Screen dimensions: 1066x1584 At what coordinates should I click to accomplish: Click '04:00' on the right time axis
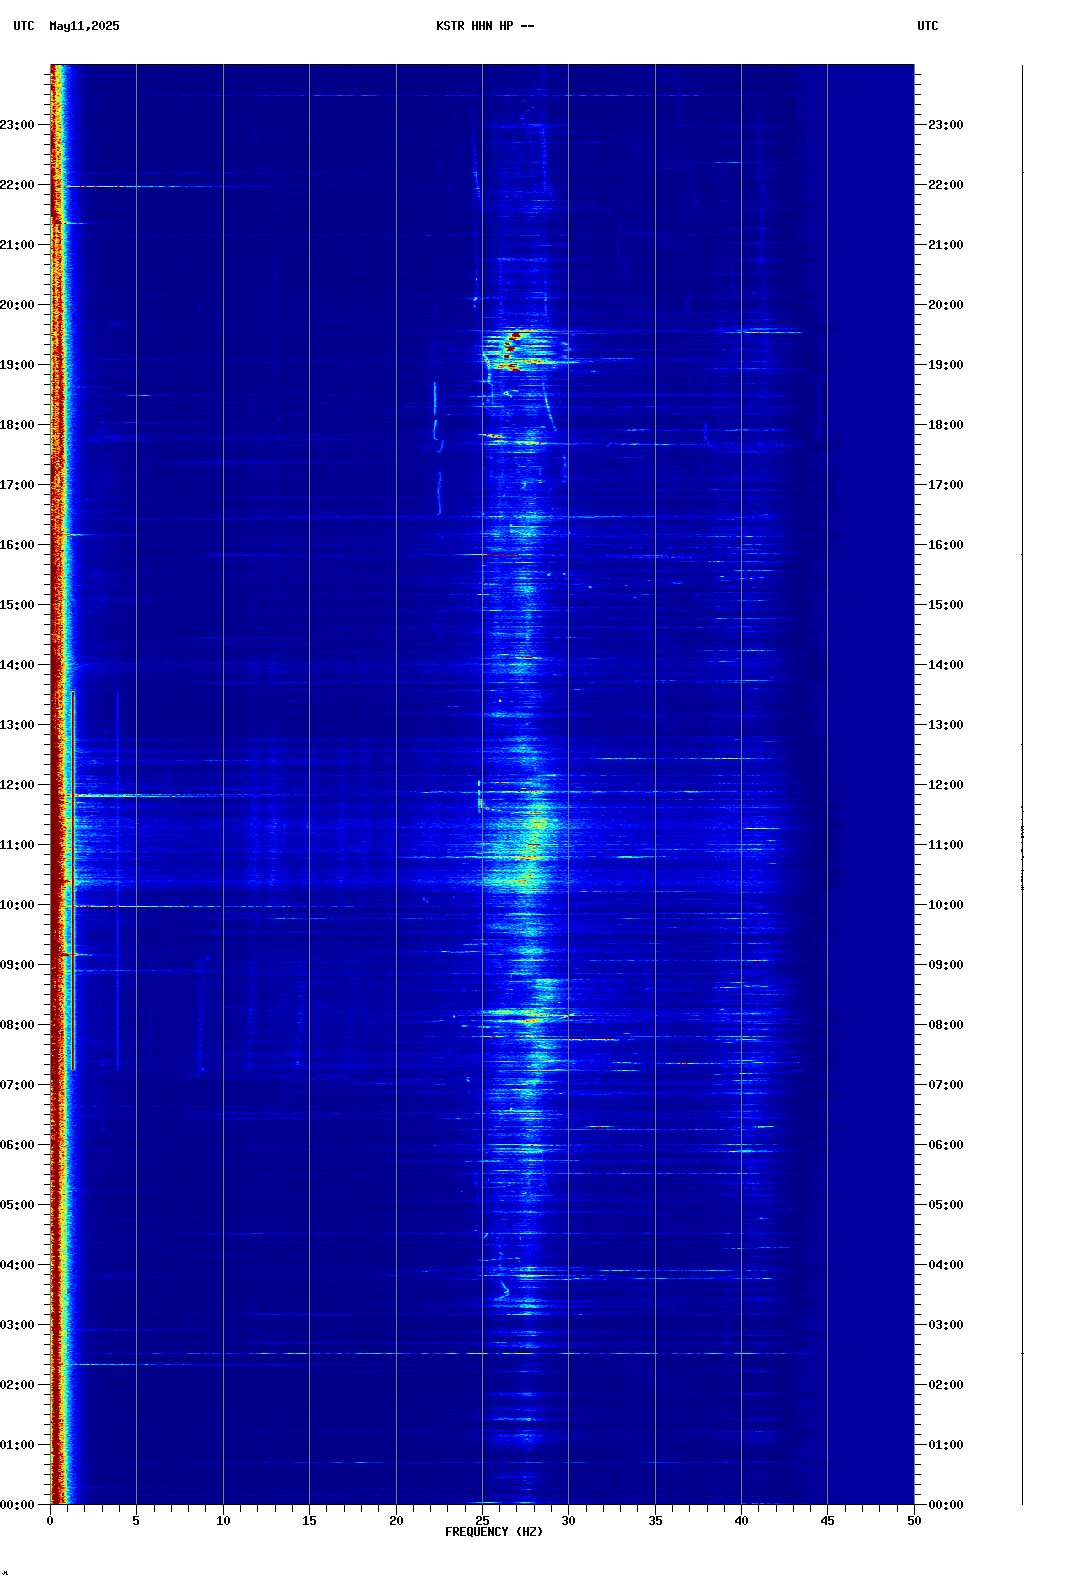click(946, 1265)
